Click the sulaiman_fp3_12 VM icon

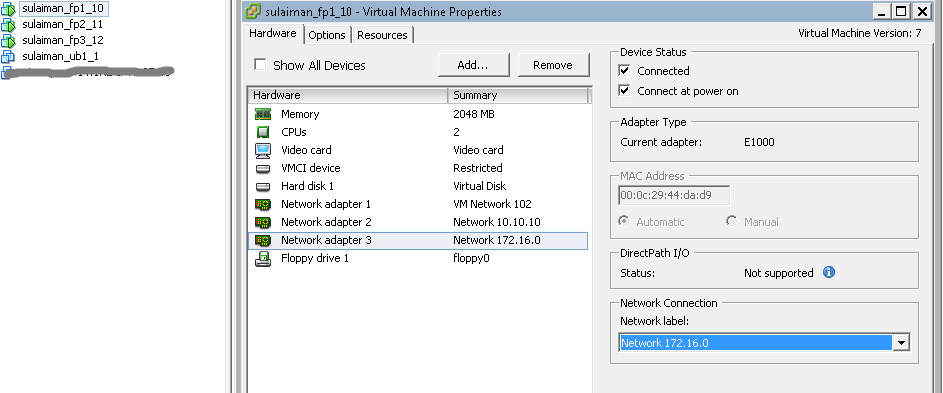tap(8, 40)
